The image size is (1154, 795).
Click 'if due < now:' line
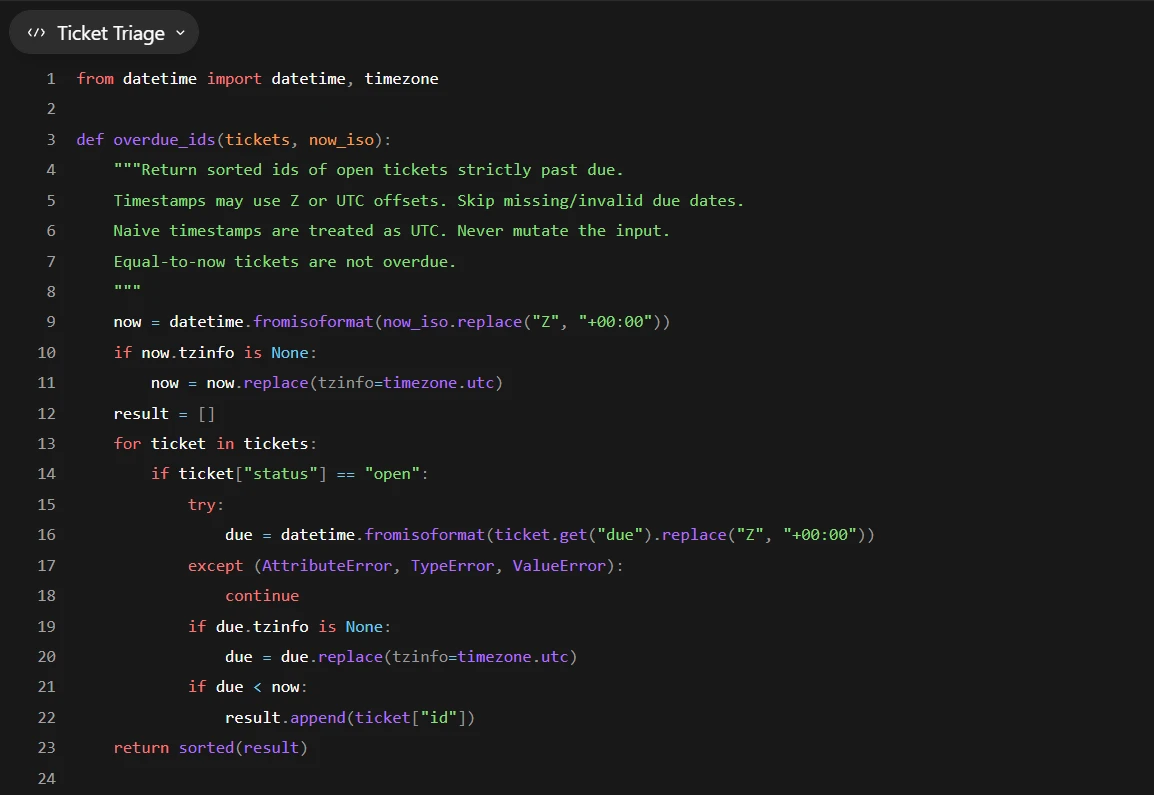pyautogui.click(x=247, y=688)
